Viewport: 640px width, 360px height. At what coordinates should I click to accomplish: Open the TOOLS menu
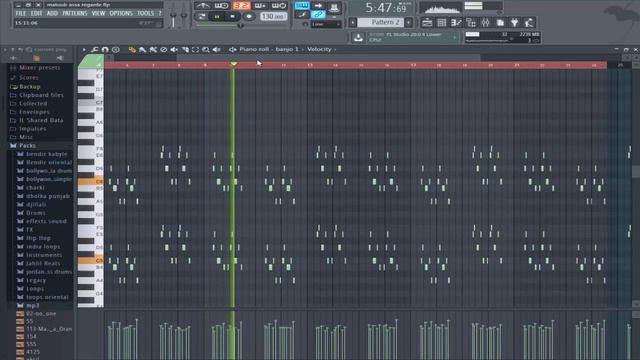click(x=145, y=13)
